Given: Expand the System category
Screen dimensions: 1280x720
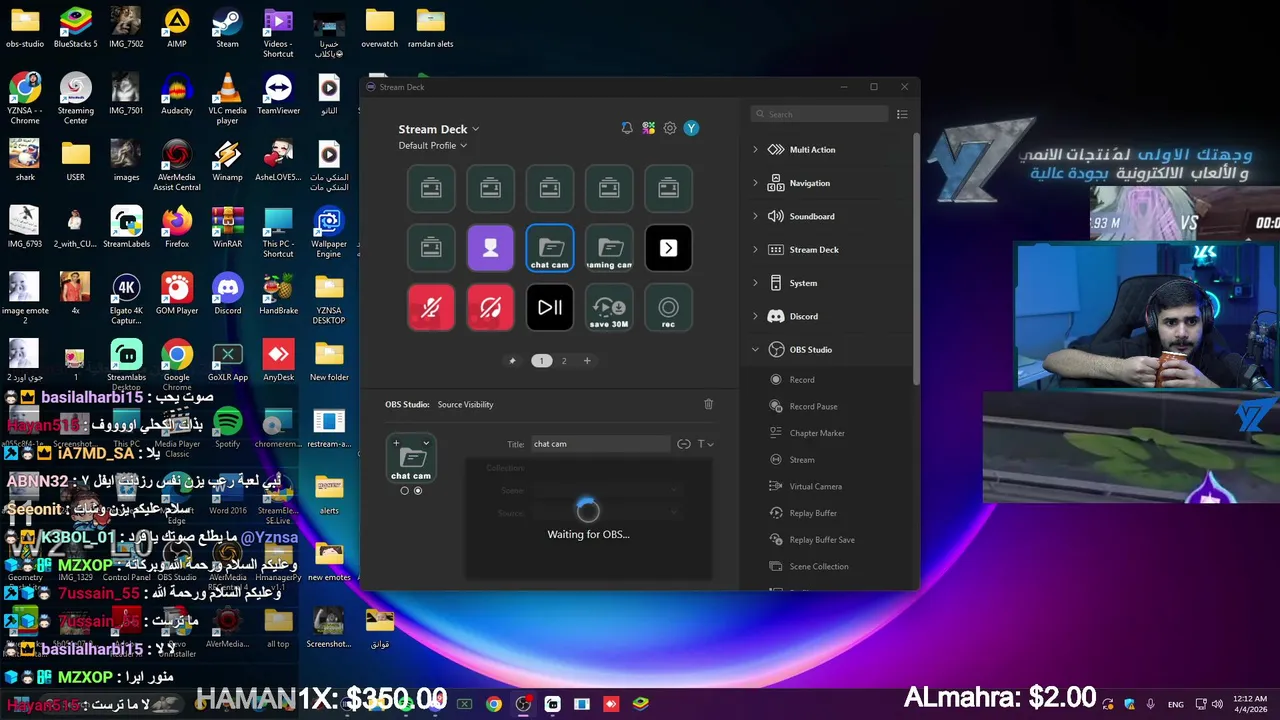Looking at the screenshot, I should tap(755, 283).
